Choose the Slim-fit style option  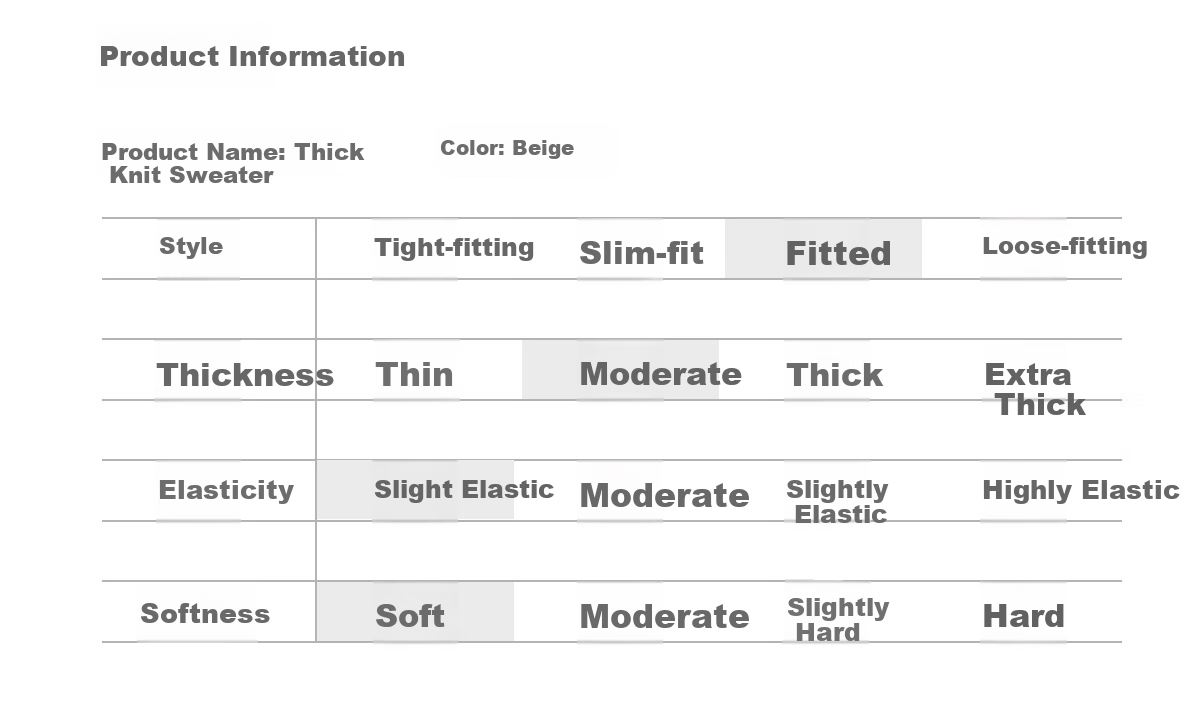point(641,254)
